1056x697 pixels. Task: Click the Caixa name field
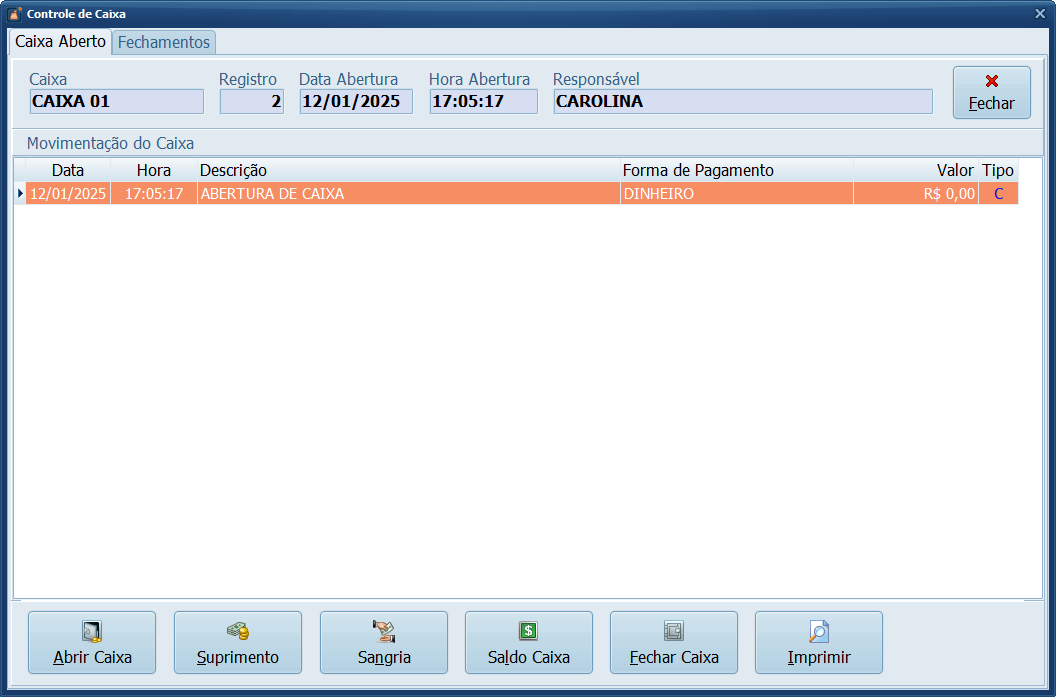[116, 101]
